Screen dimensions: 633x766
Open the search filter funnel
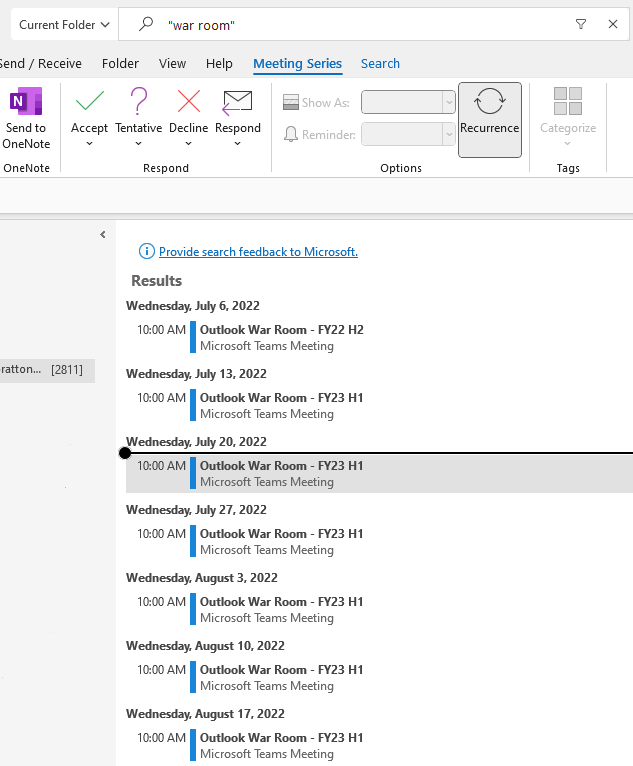point(581,24)
